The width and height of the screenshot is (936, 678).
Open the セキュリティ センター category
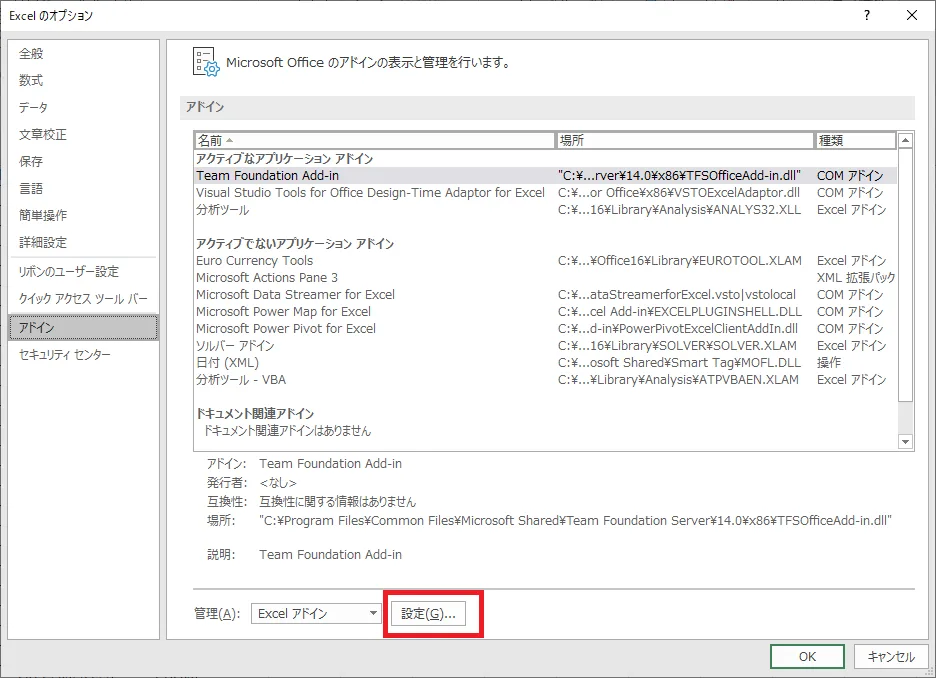[65, 354]
